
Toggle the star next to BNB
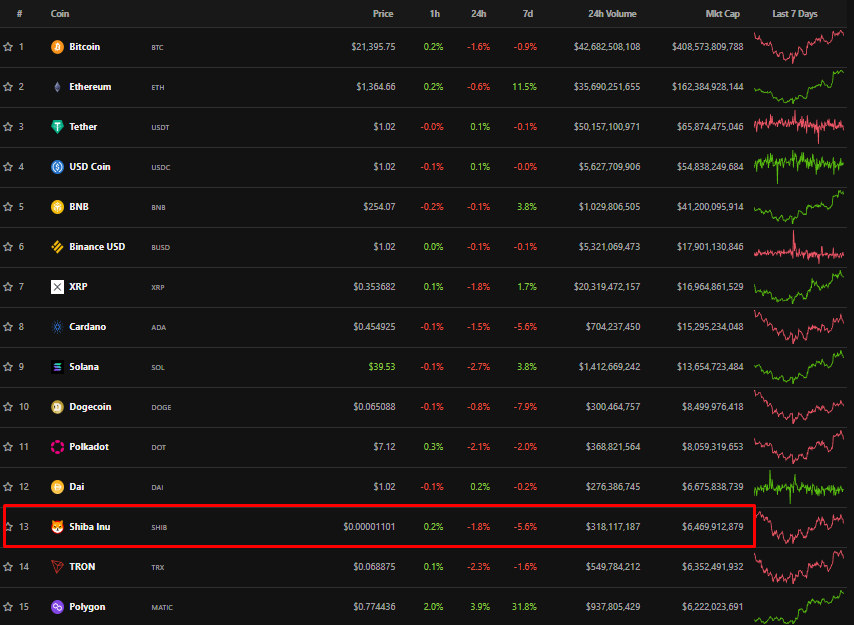pos(8,207)
